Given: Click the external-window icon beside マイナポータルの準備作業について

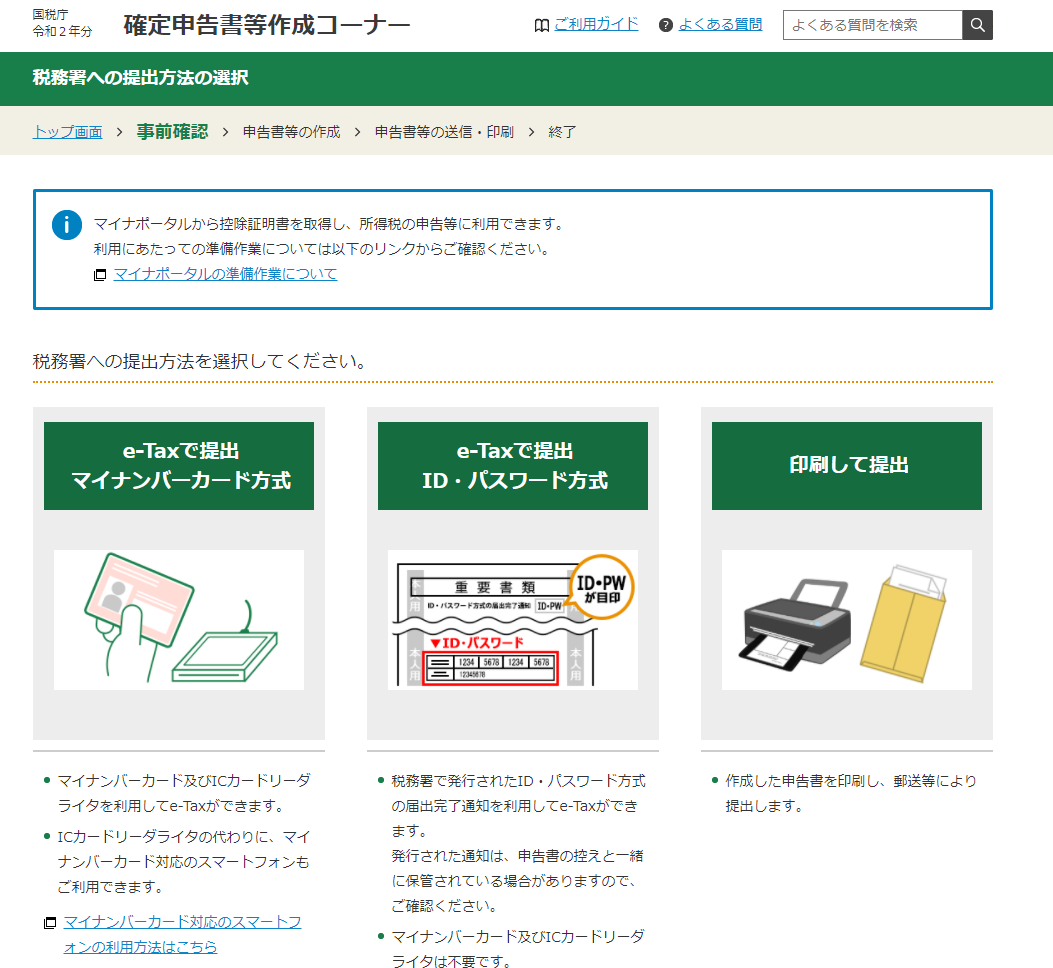Looking at the screenshot, I should point(99,275).
